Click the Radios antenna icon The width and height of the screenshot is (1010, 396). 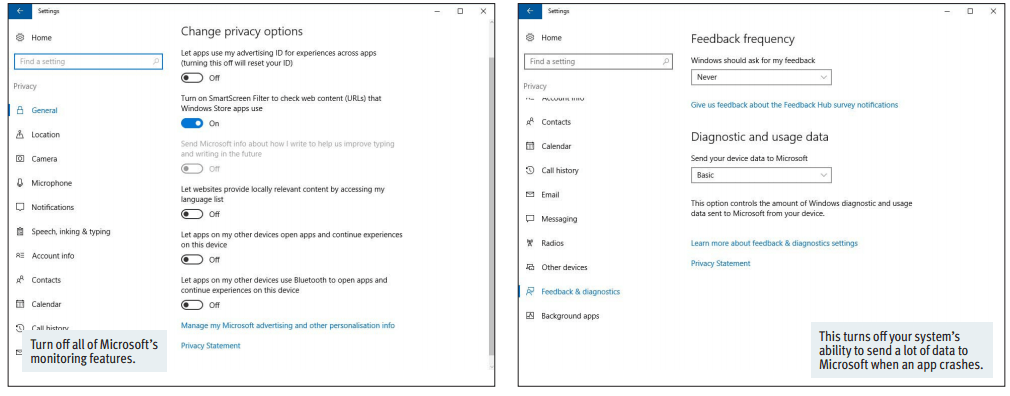coord(530,243)
